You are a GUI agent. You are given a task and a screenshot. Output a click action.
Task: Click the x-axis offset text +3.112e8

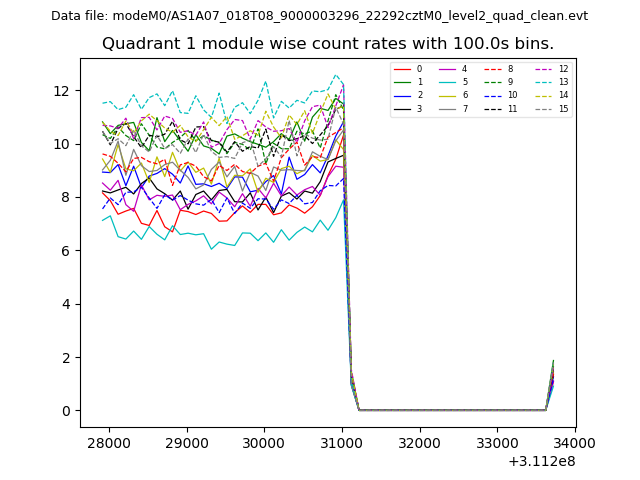tap(541, 461)
